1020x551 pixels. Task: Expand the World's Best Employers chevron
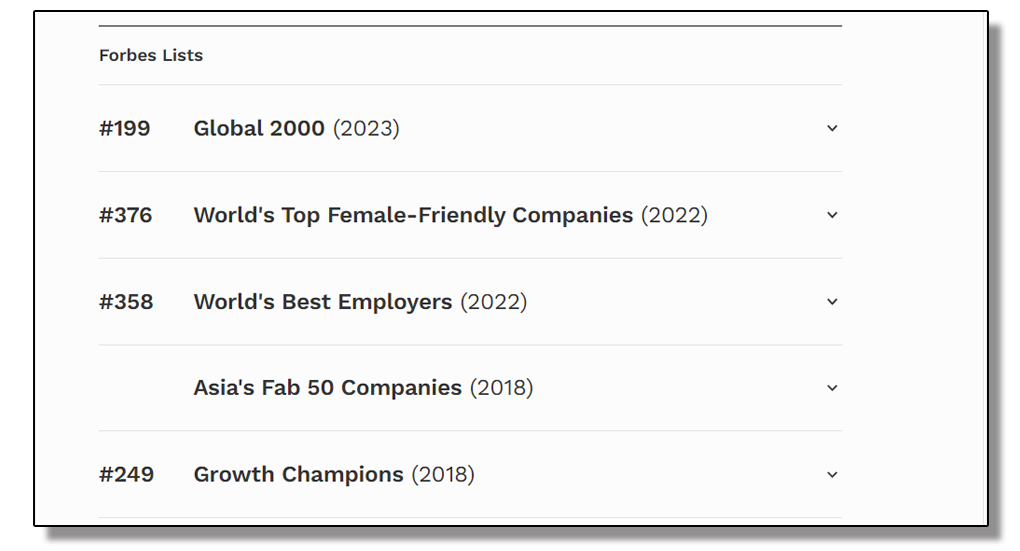click(832, 302)
